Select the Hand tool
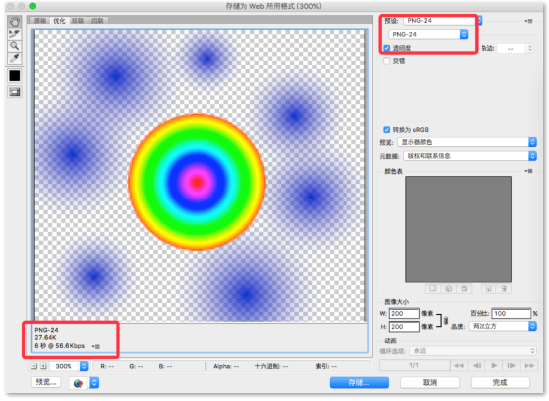The image size is (549, 401). pos(15,22)
